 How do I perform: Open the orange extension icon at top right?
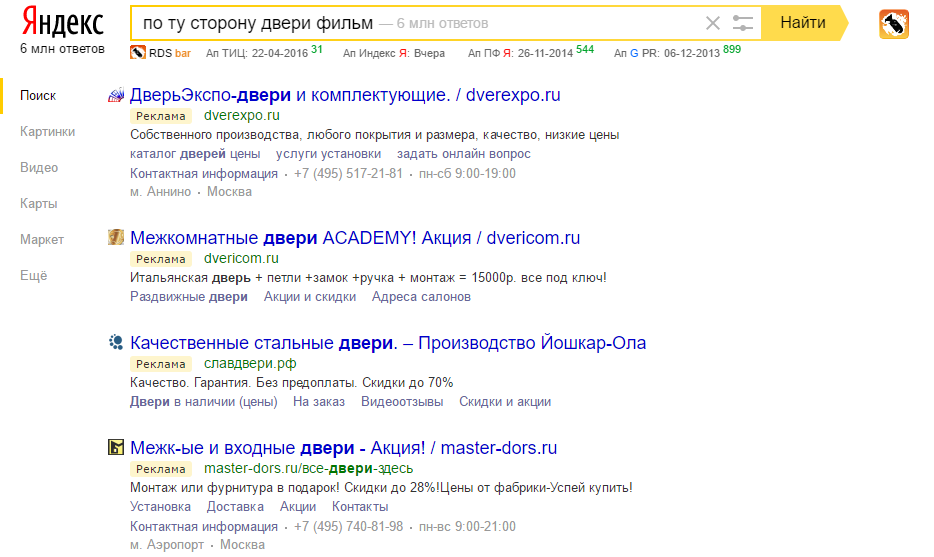click(893, 24)
